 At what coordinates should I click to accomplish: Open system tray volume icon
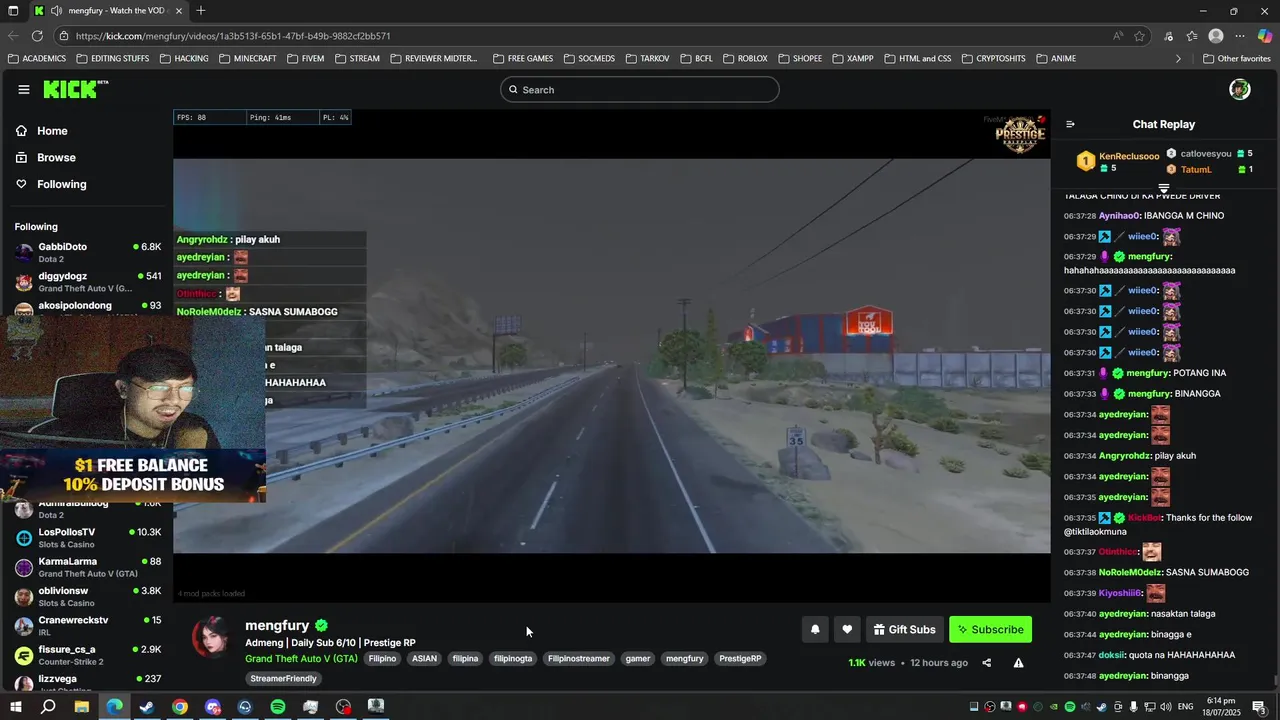point(1166,707)
